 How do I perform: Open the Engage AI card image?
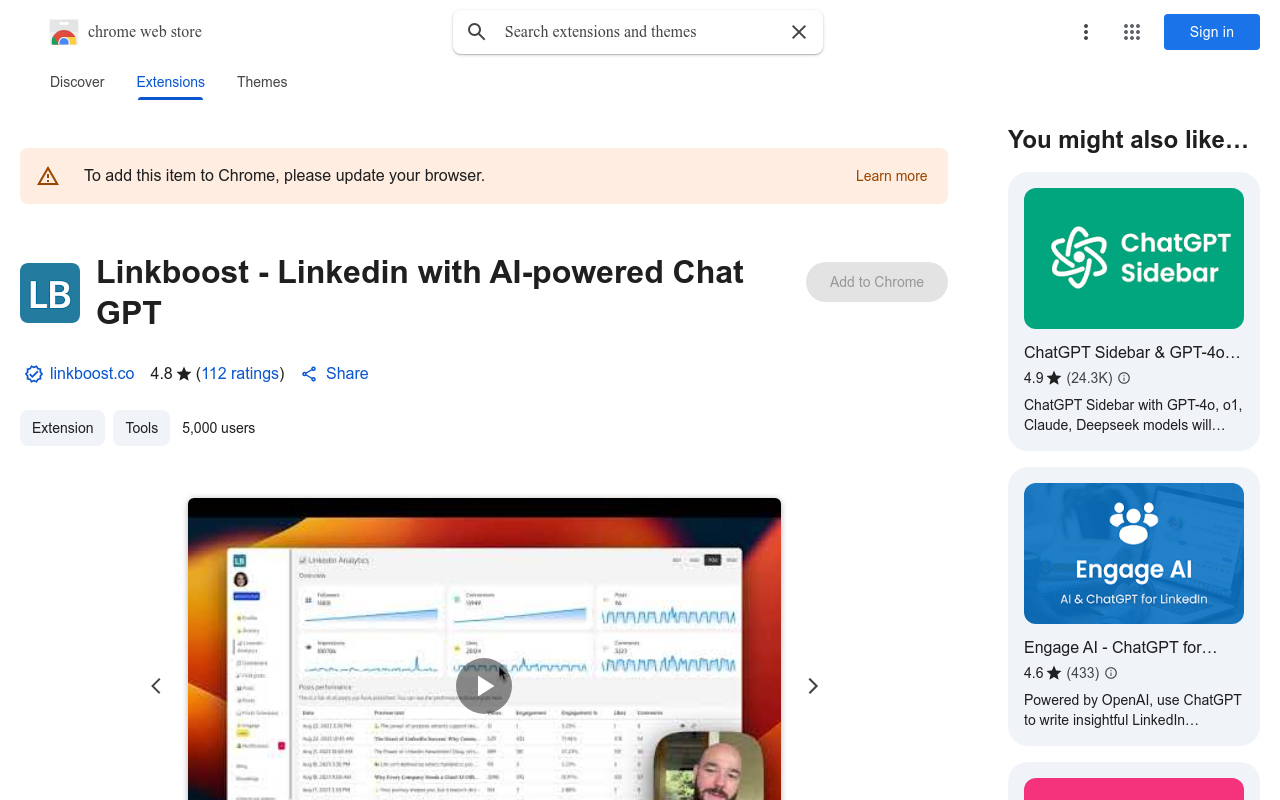[x=1134, y=554]
